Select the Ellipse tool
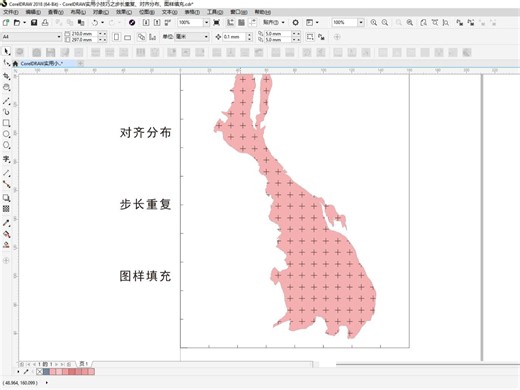The height and width of the screenshot is (390, 520). tap(6, 134)
